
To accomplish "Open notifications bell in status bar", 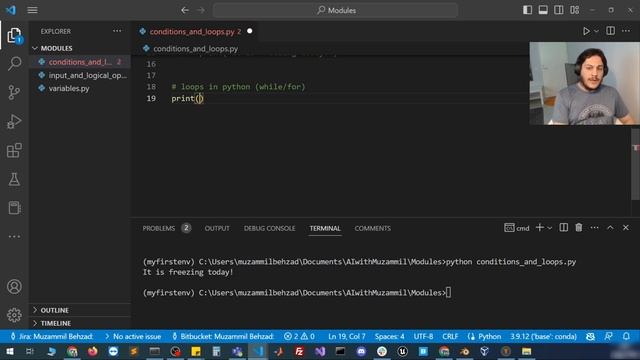I will pos(626,337).
